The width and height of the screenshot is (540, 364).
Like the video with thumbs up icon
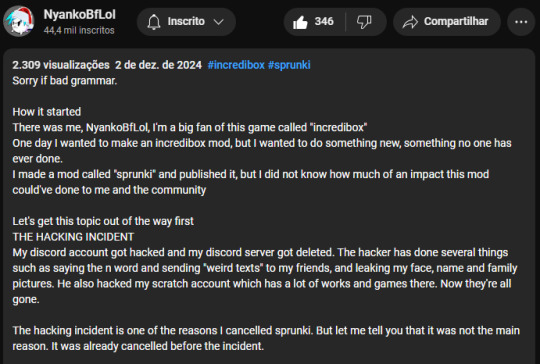(300, 22)
